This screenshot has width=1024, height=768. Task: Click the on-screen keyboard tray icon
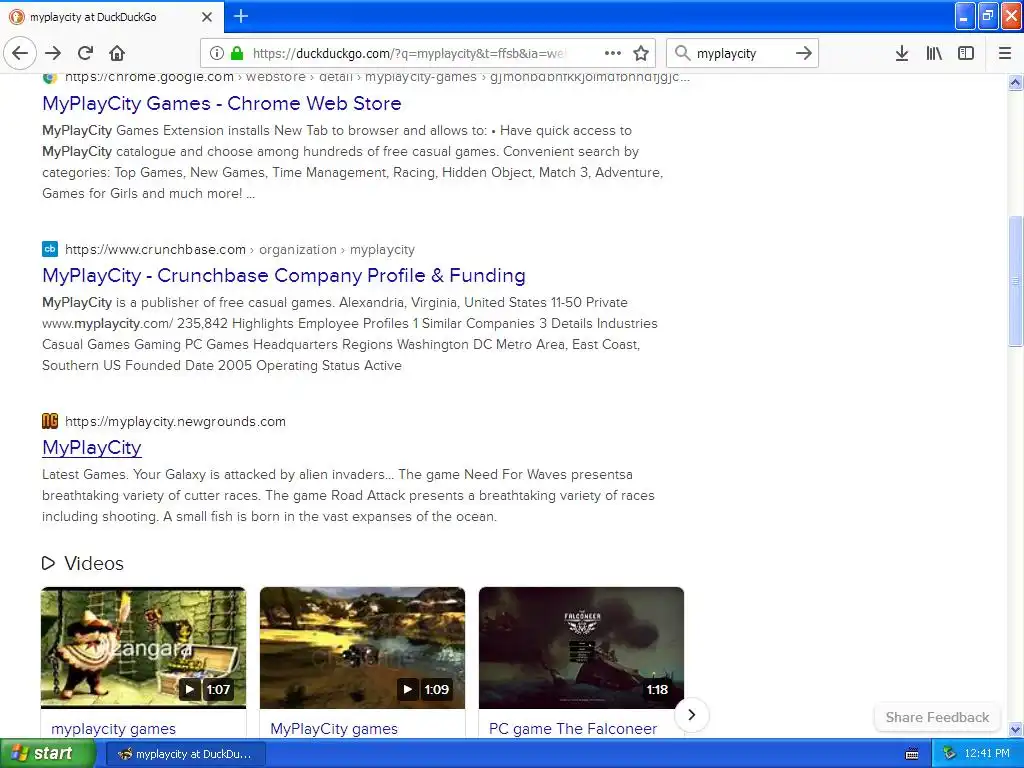[x=912, y=754]
